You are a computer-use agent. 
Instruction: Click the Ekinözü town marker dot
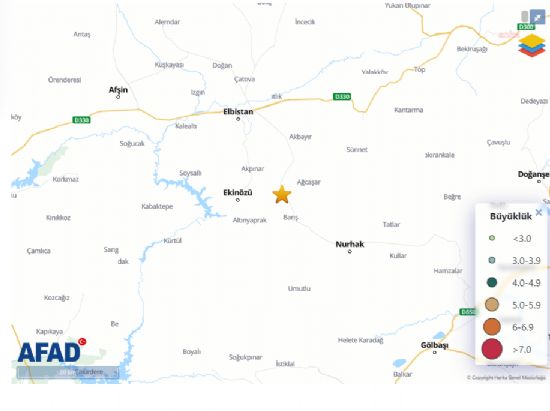click(x=238, y=200)
